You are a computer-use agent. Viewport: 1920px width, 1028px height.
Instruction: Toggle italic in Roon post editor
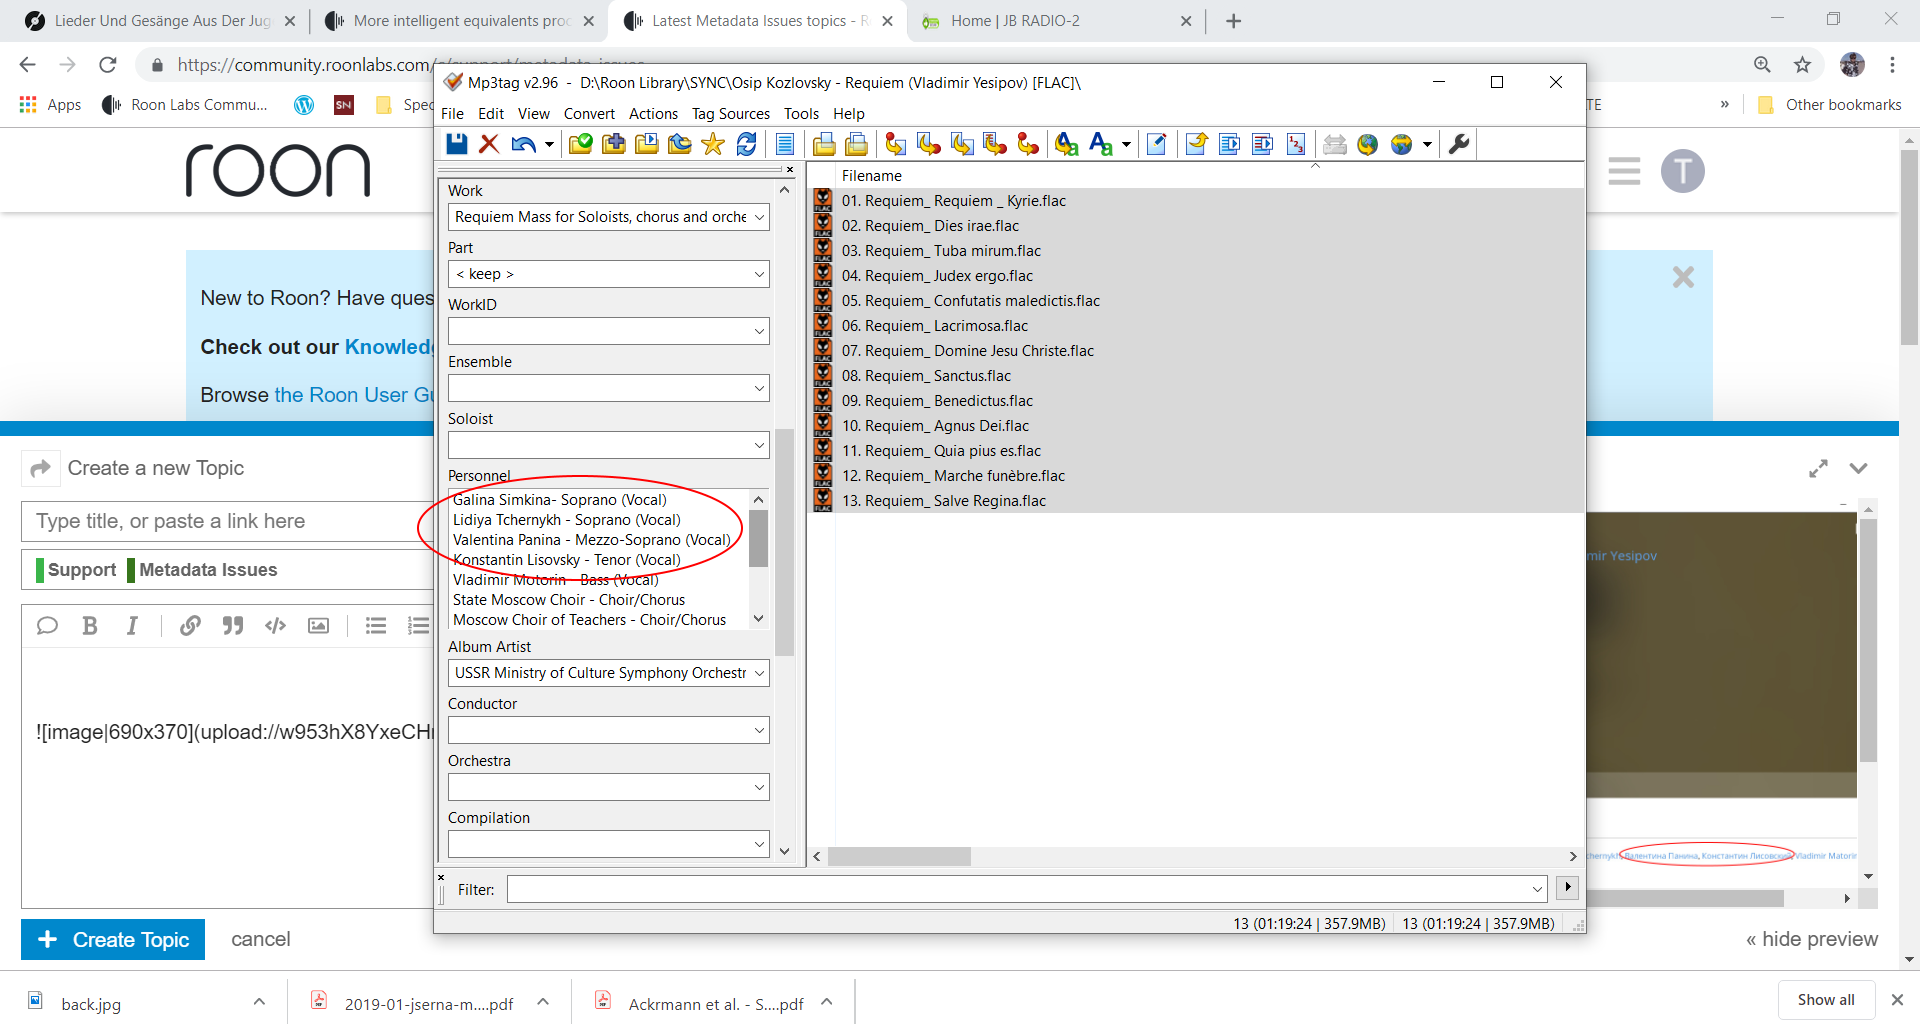pyautogui.click(x=132, y=626)
